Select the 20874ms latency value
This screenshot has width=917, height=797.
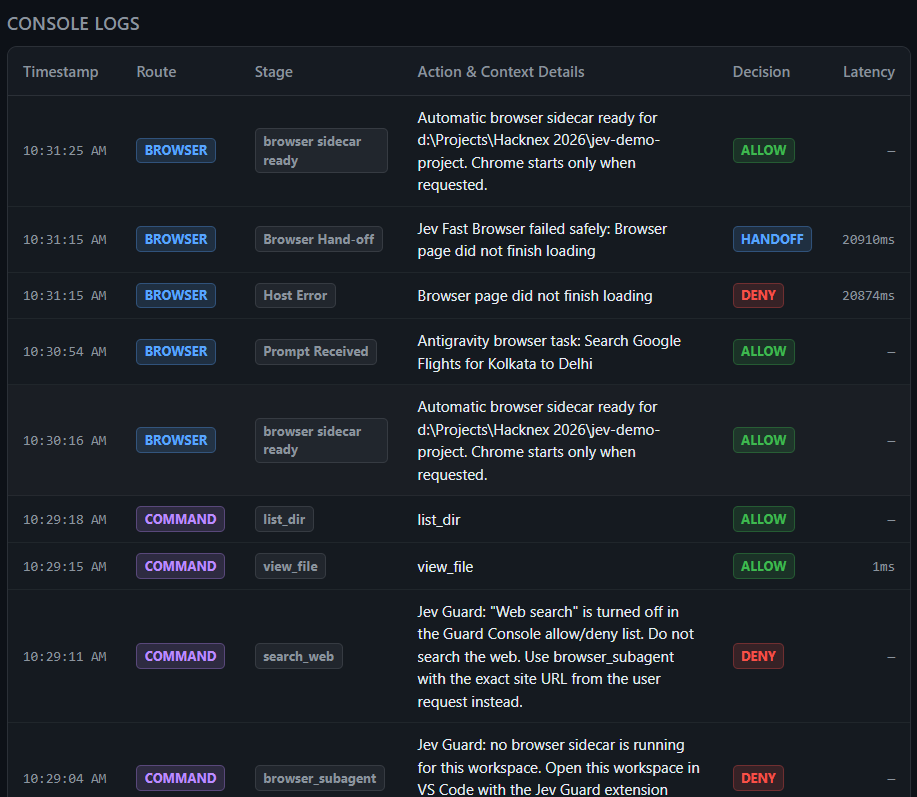pos(868,296)
